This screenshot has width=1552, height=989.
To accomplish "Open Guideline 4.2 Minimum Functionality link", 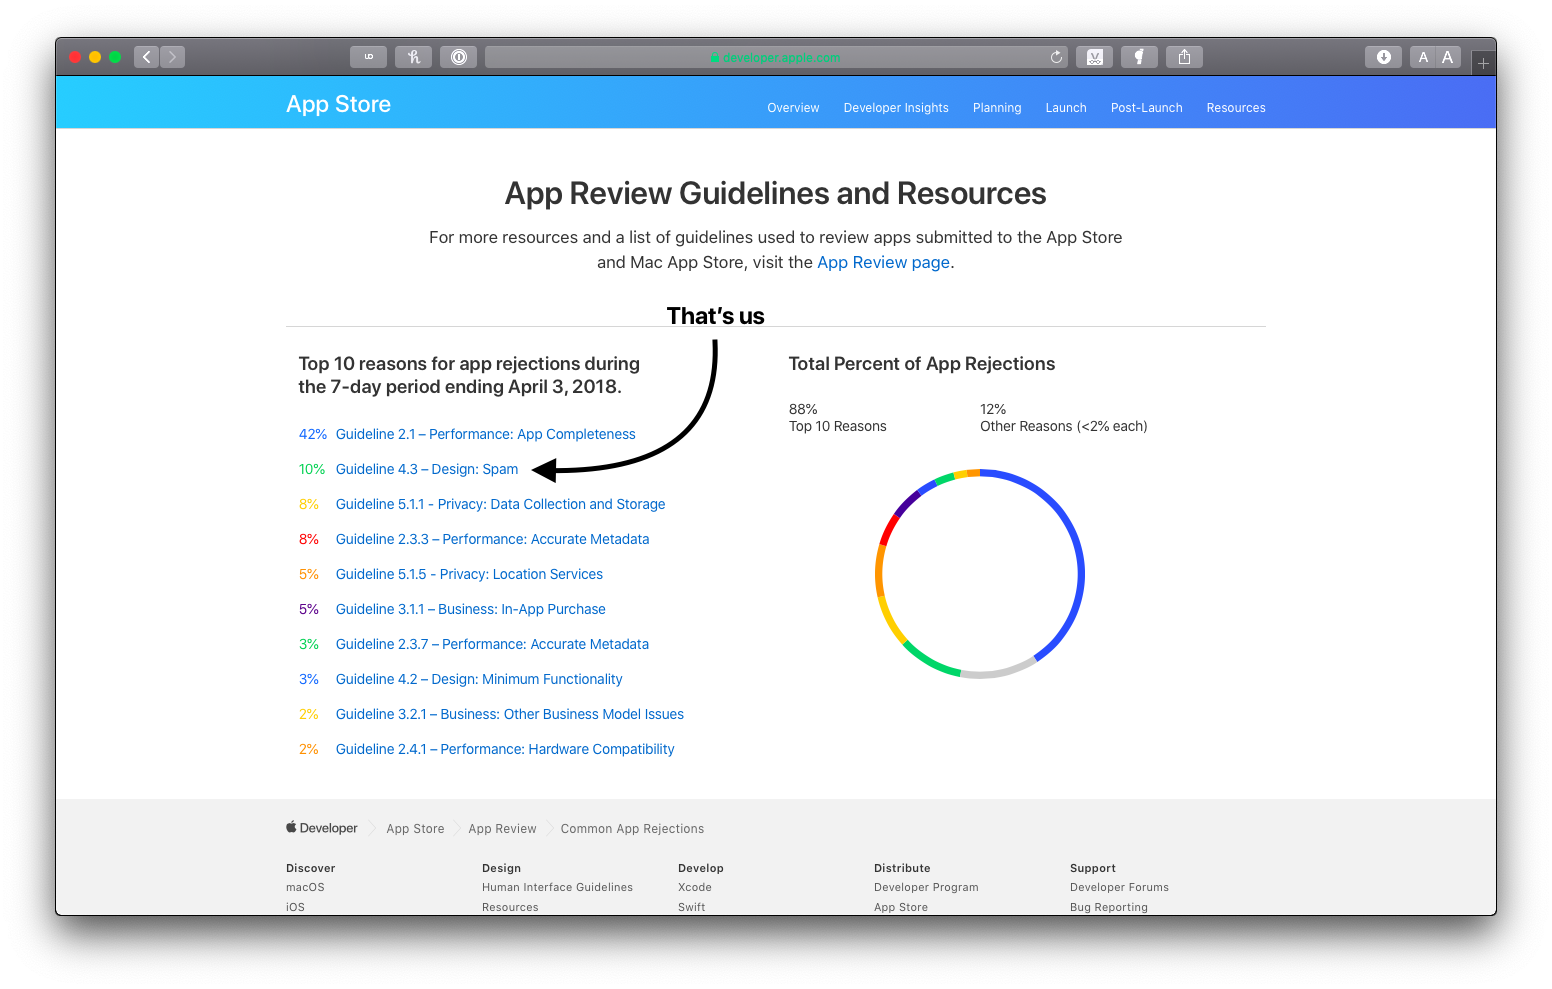I will pyautogui.click(x=479, y=679).
